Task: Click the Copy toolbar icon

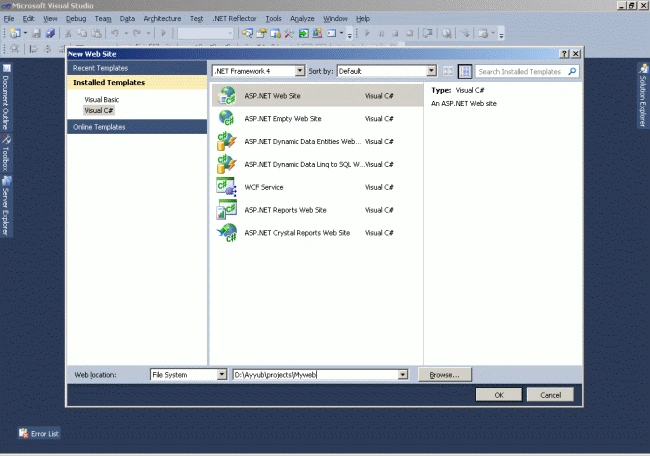Action: click(x=82, y=33)
